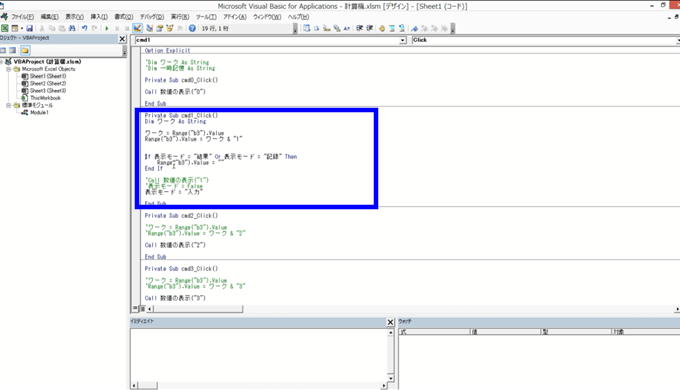Screen dimensions: 680x390
Task: Click the View Microsoft Excel icon
Action: [x=5, y=28]
